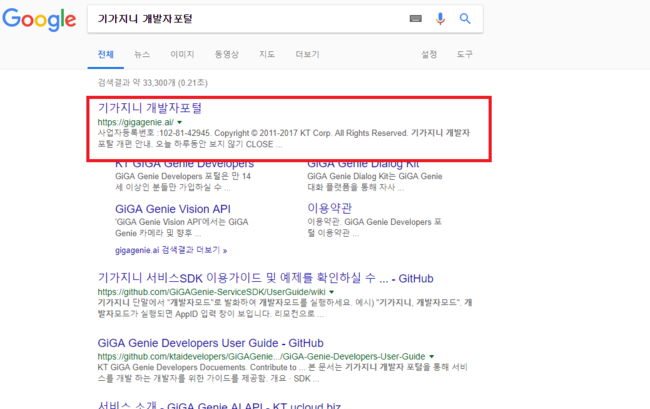Open GiGA Genie Developers User Guide - GitHub result
The width and height of the screenshot is (650, 409).
210,343
